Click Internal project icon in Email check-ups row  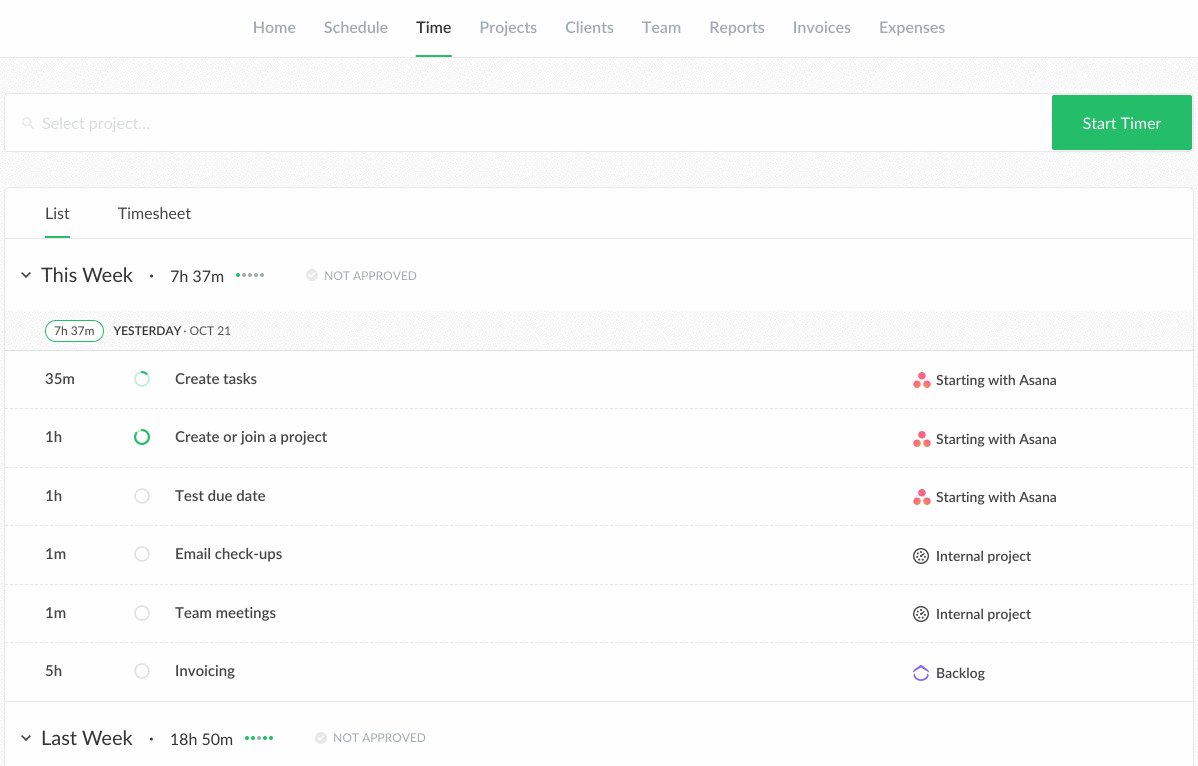(921, 556)
